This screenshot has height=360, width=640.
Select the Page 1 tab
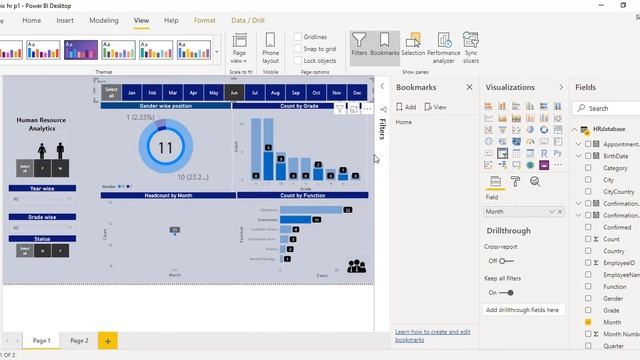(42, 340)
